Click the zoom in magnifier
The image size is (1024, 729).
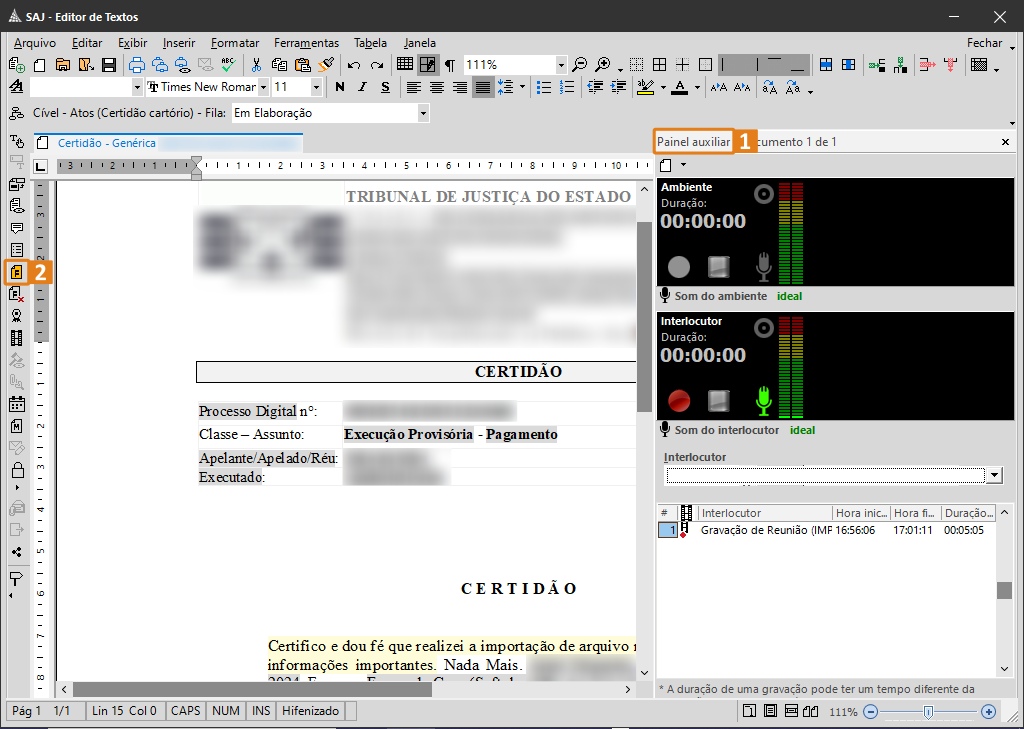603,65
